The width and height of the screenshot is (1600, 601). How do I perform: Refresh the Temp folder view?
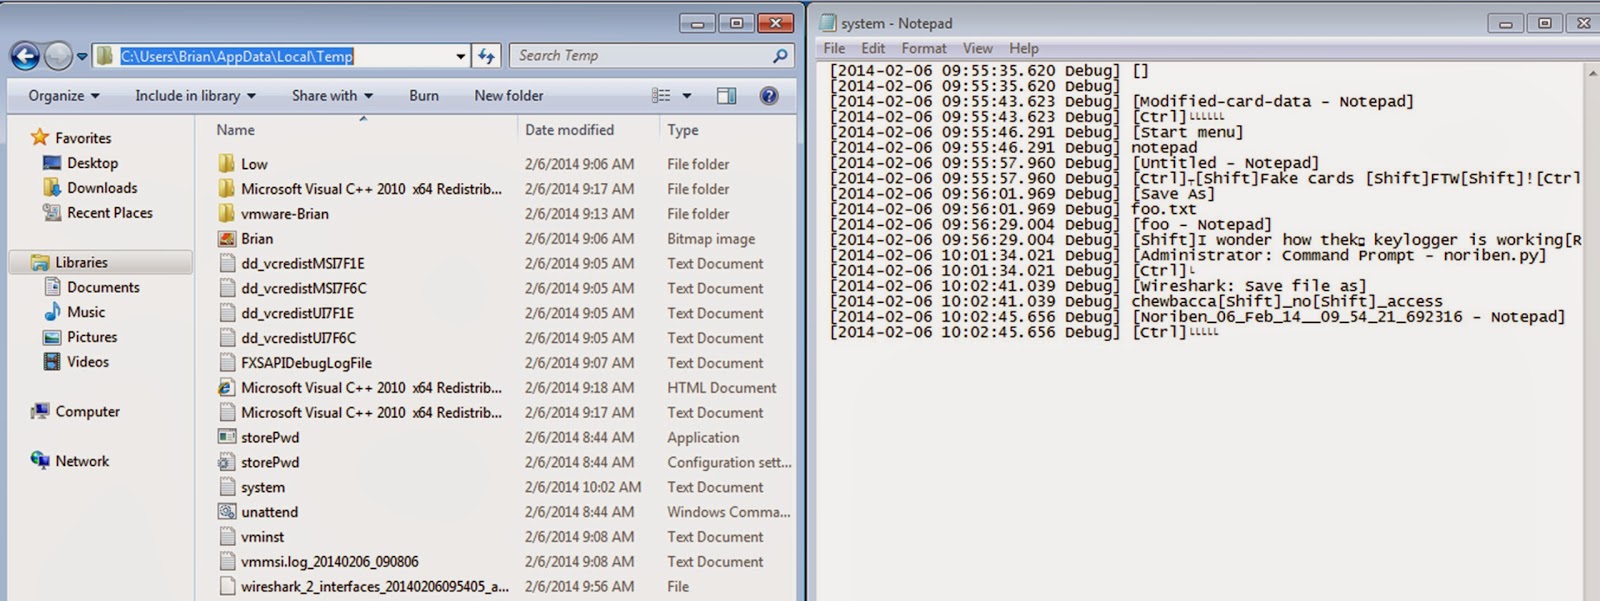pyautogui.click(x=487, y=57)
